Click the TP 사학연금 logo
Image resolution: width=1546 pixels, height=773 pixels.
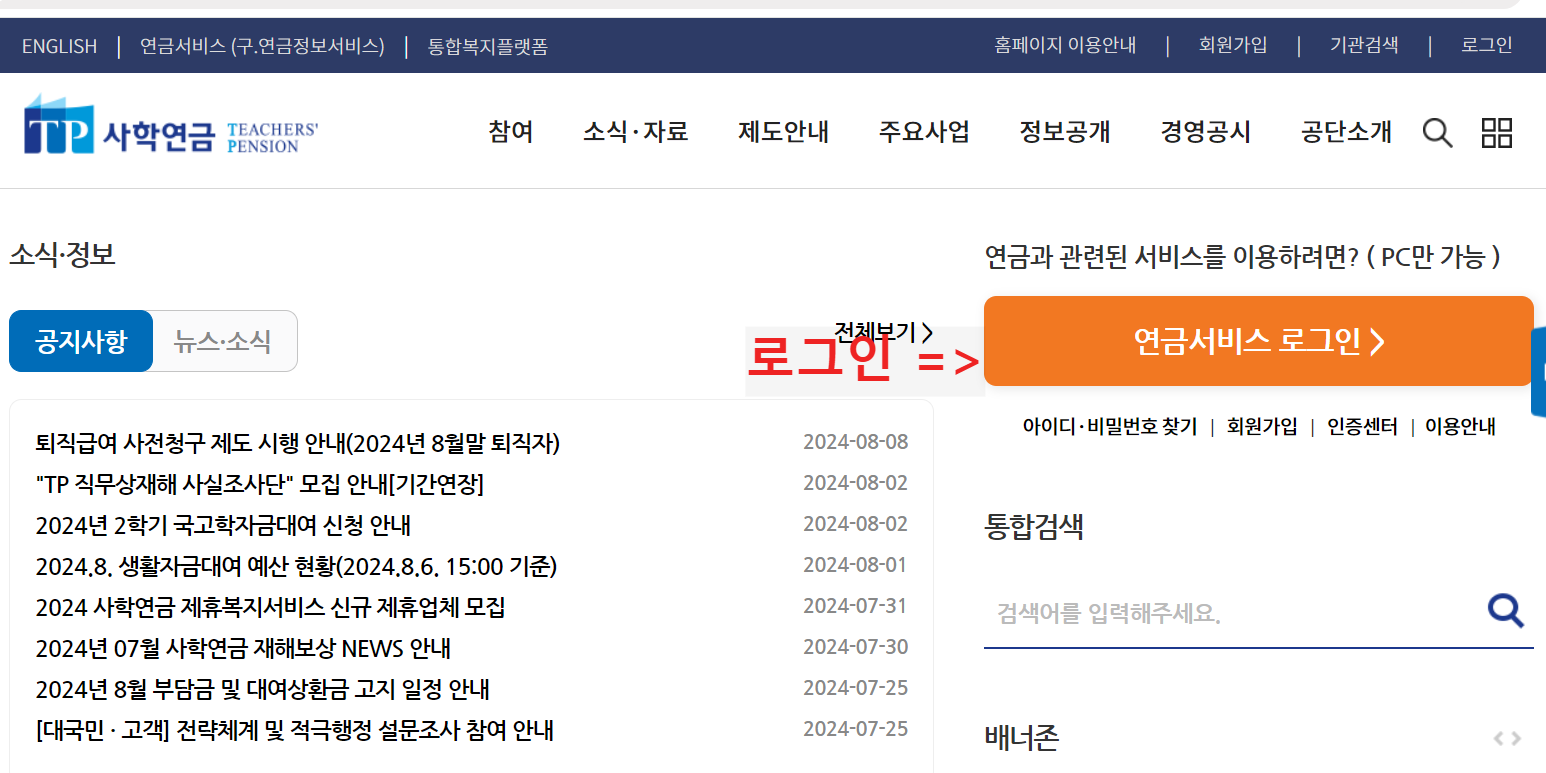171,126
